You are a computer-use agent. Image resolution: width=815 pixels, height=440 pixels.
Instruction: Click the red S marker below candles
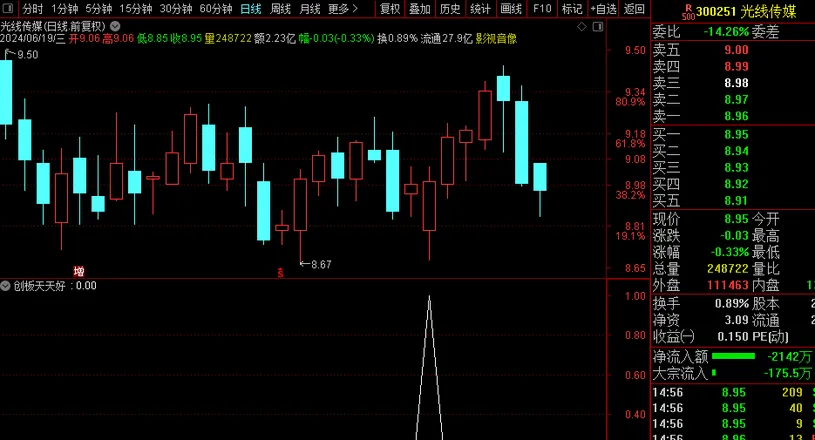280,273
